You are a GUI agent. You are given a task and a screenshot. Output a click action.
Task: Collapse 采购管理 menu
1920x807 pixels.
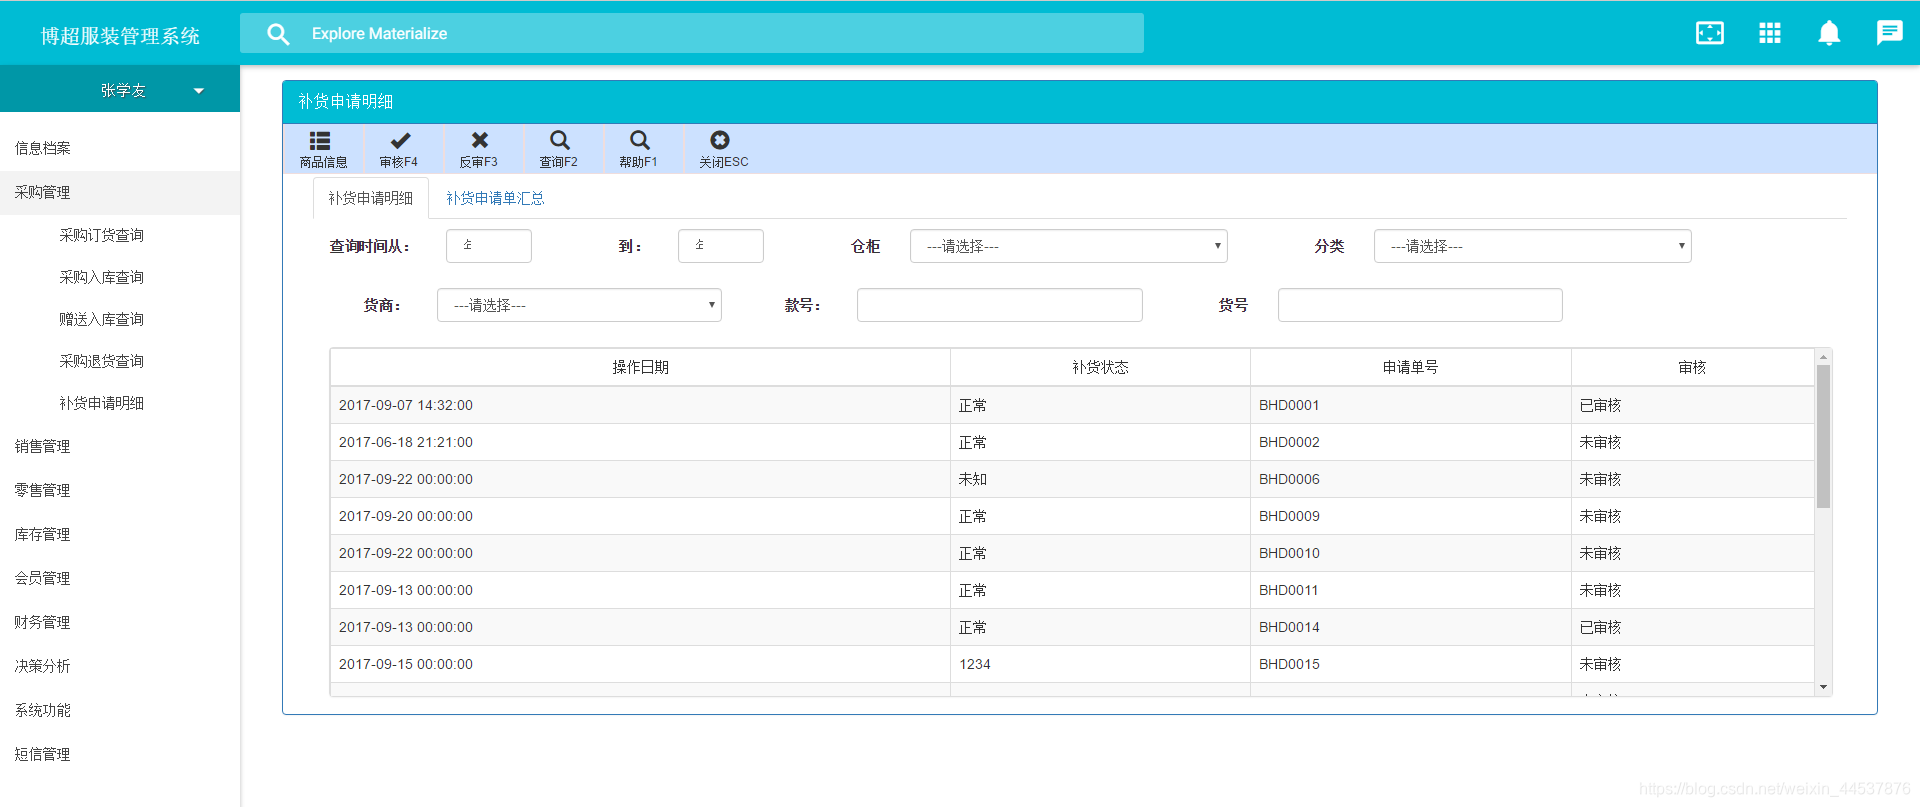click(120, 192)
